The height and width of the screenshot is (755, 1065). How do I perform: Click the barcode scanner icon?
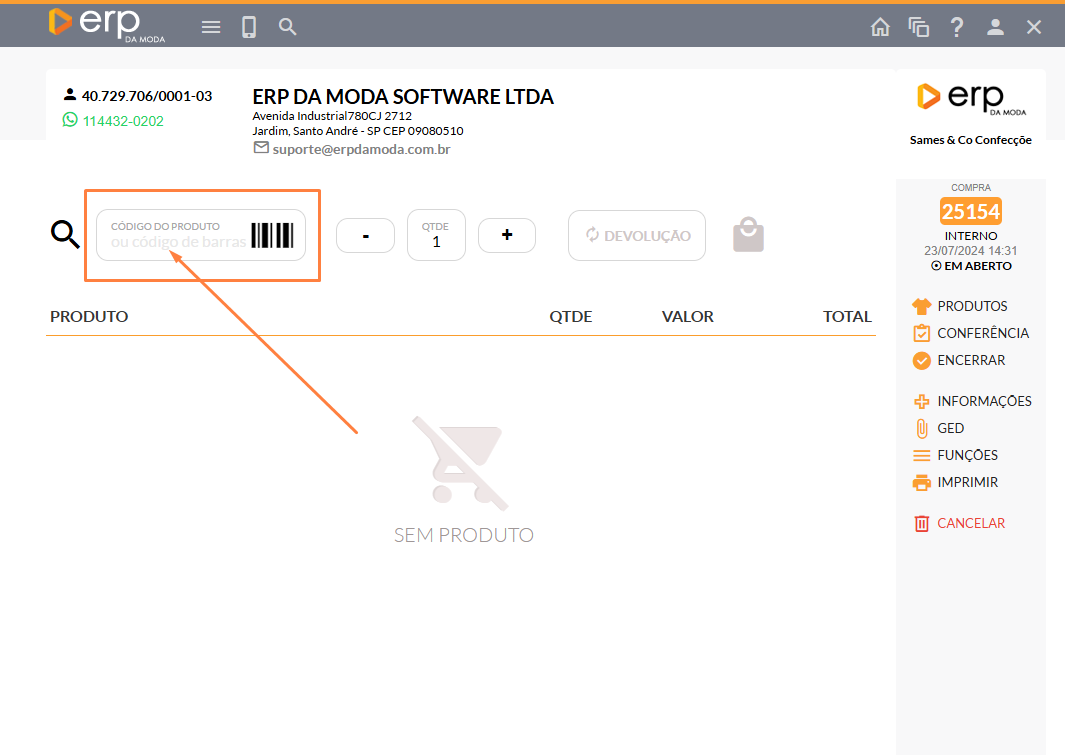click(x=272, y=235)
